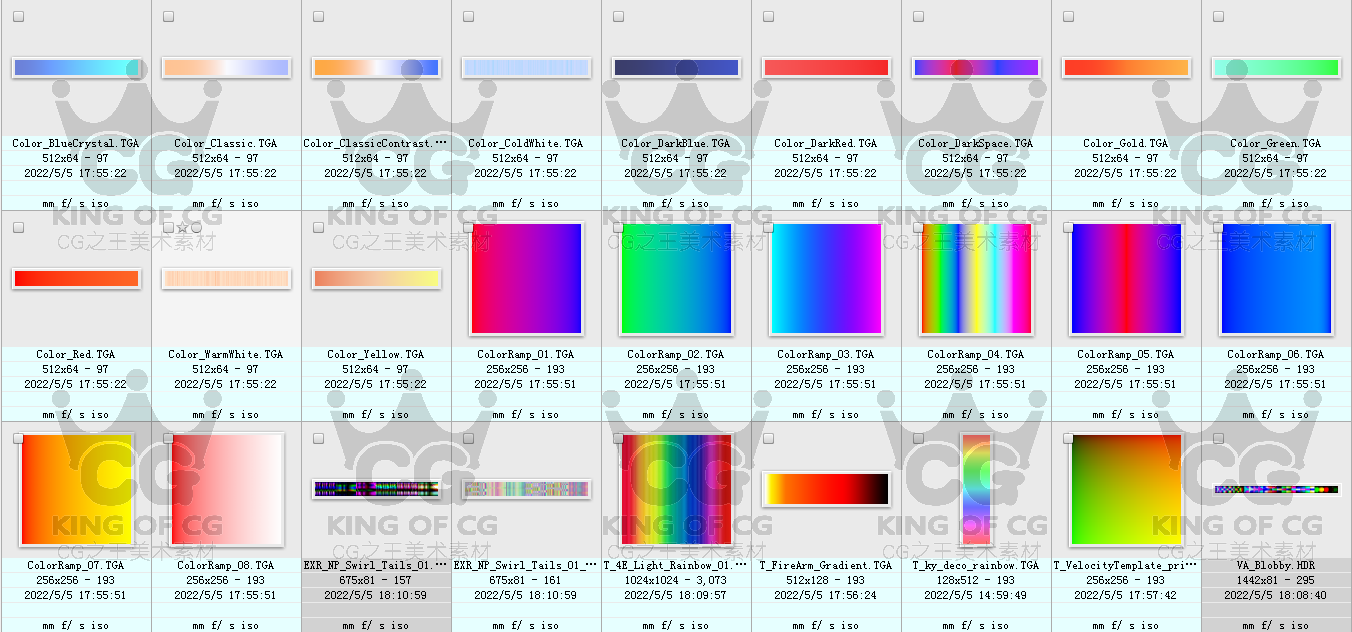Select the Color_Yellow.TGA thumbnail

pos(376,279)
